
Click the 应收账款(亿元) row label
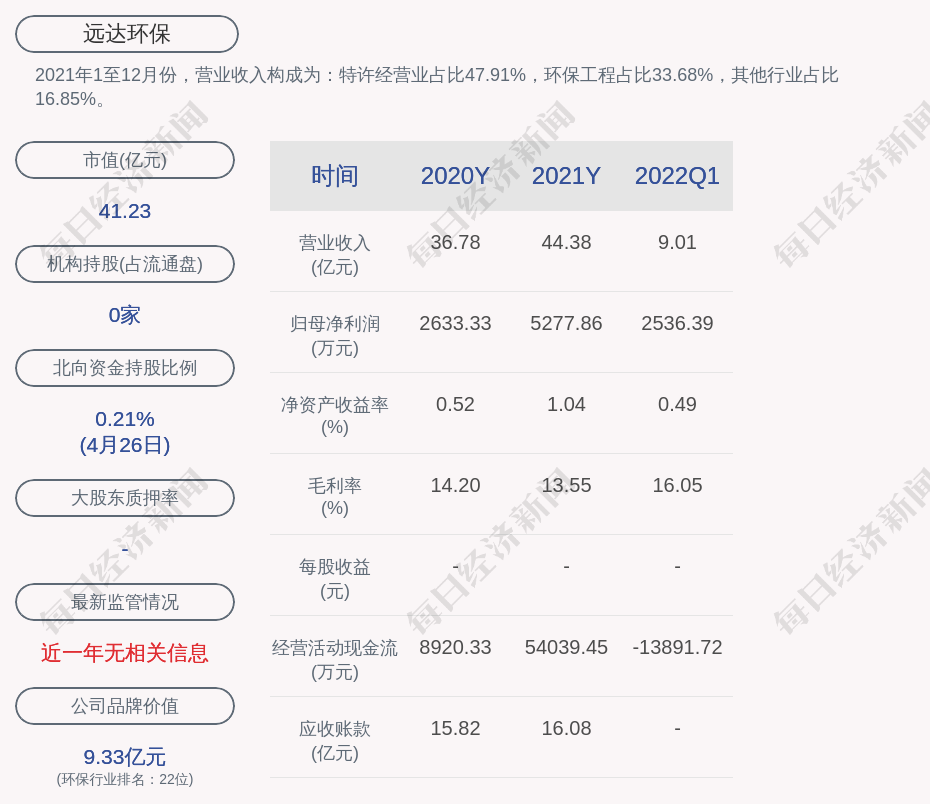tap(335, 741)
